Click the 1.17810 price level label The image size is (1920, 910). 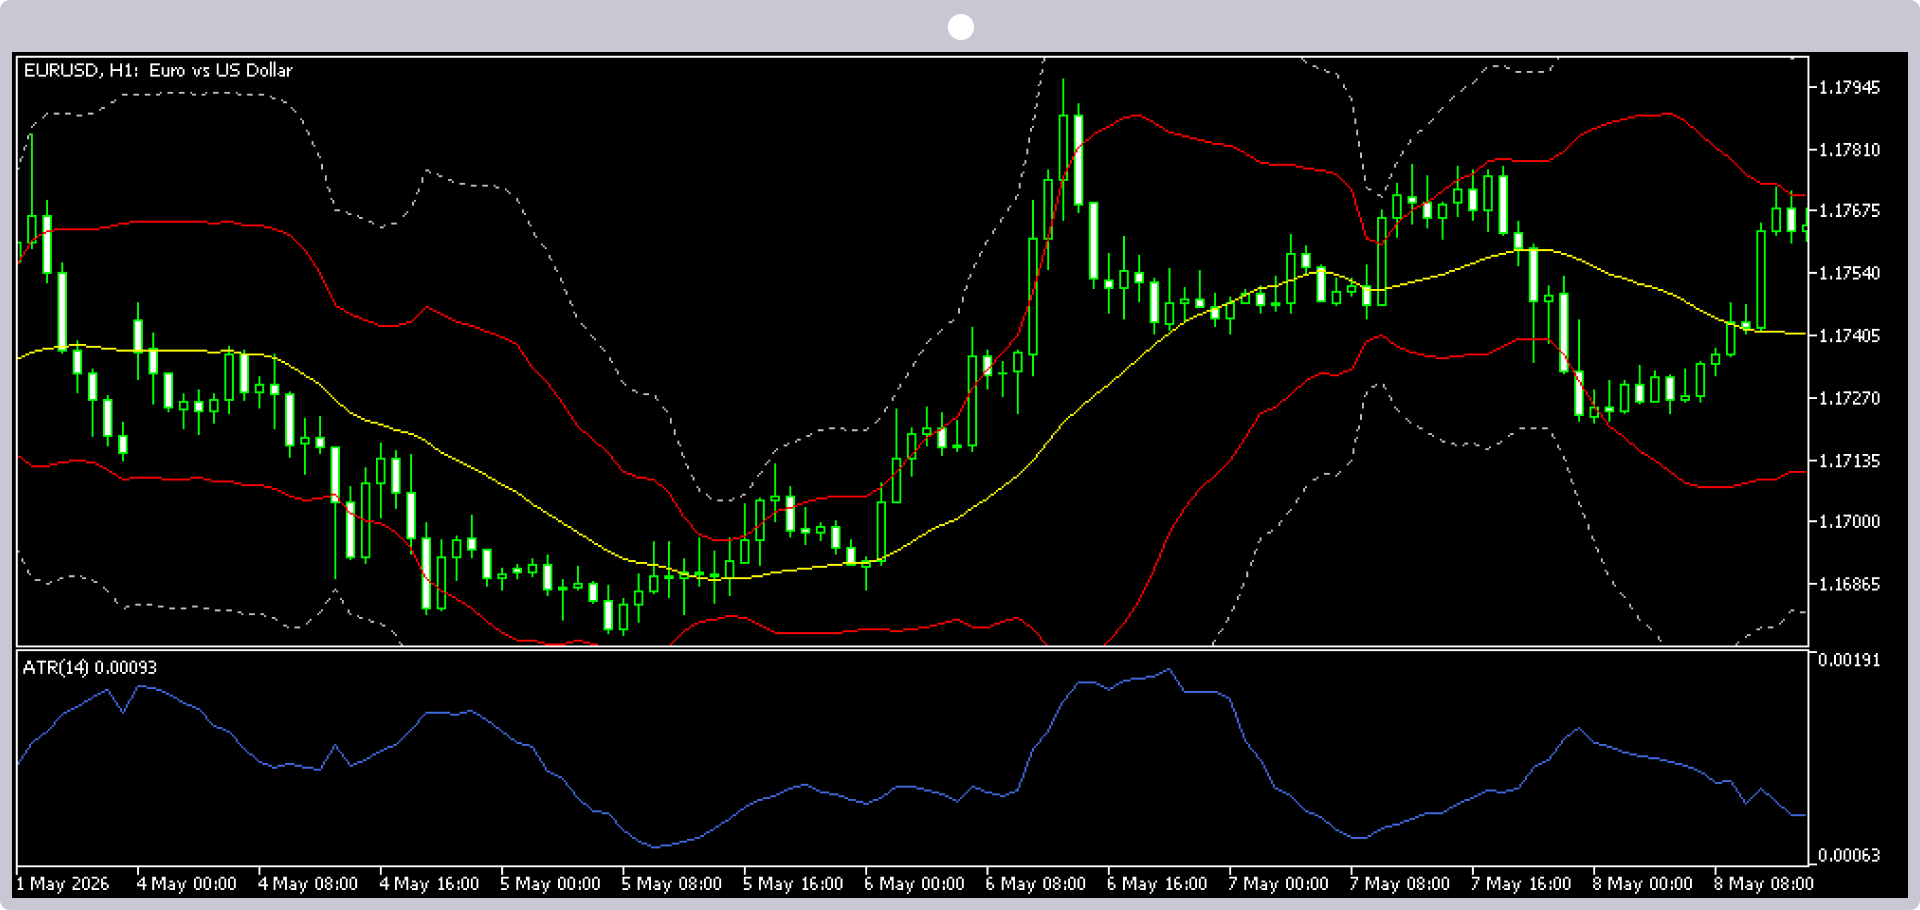(1849, 150)
